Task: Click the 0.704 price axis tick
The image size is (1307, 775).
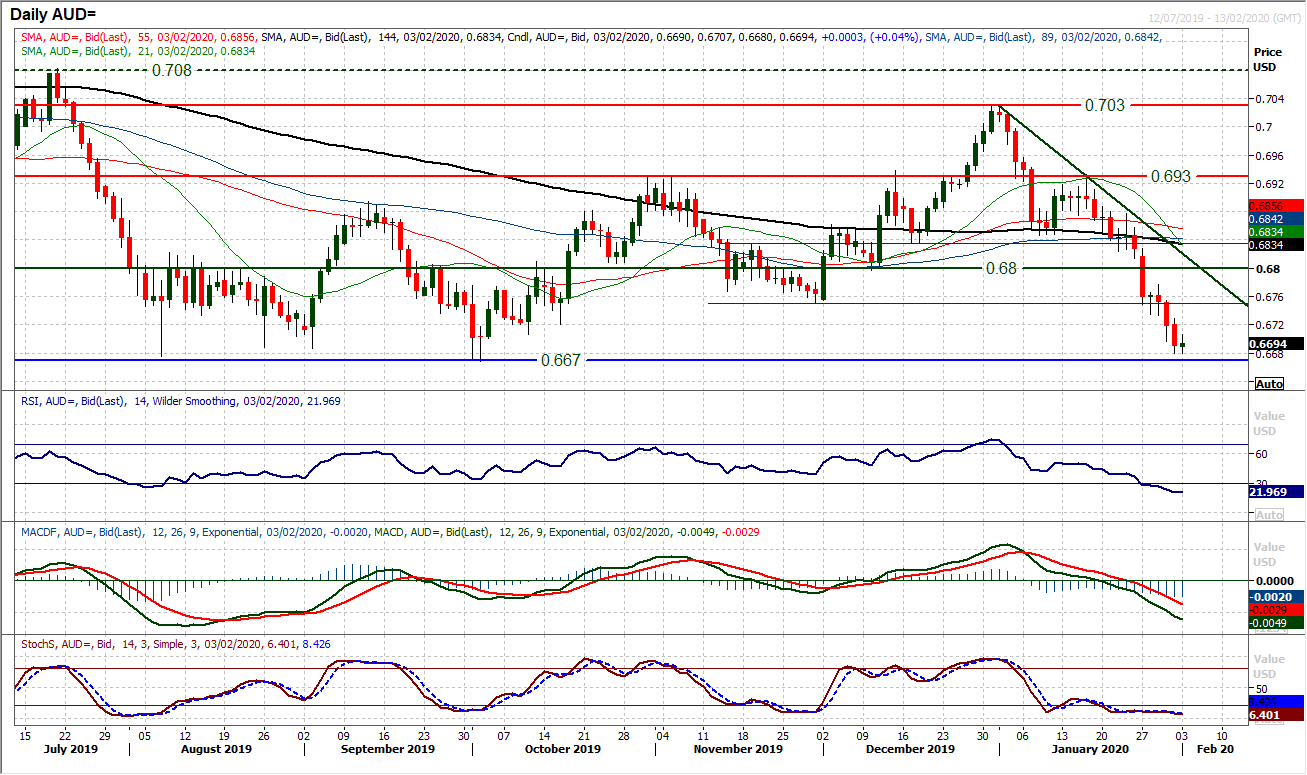Action: pos(1269,99)
